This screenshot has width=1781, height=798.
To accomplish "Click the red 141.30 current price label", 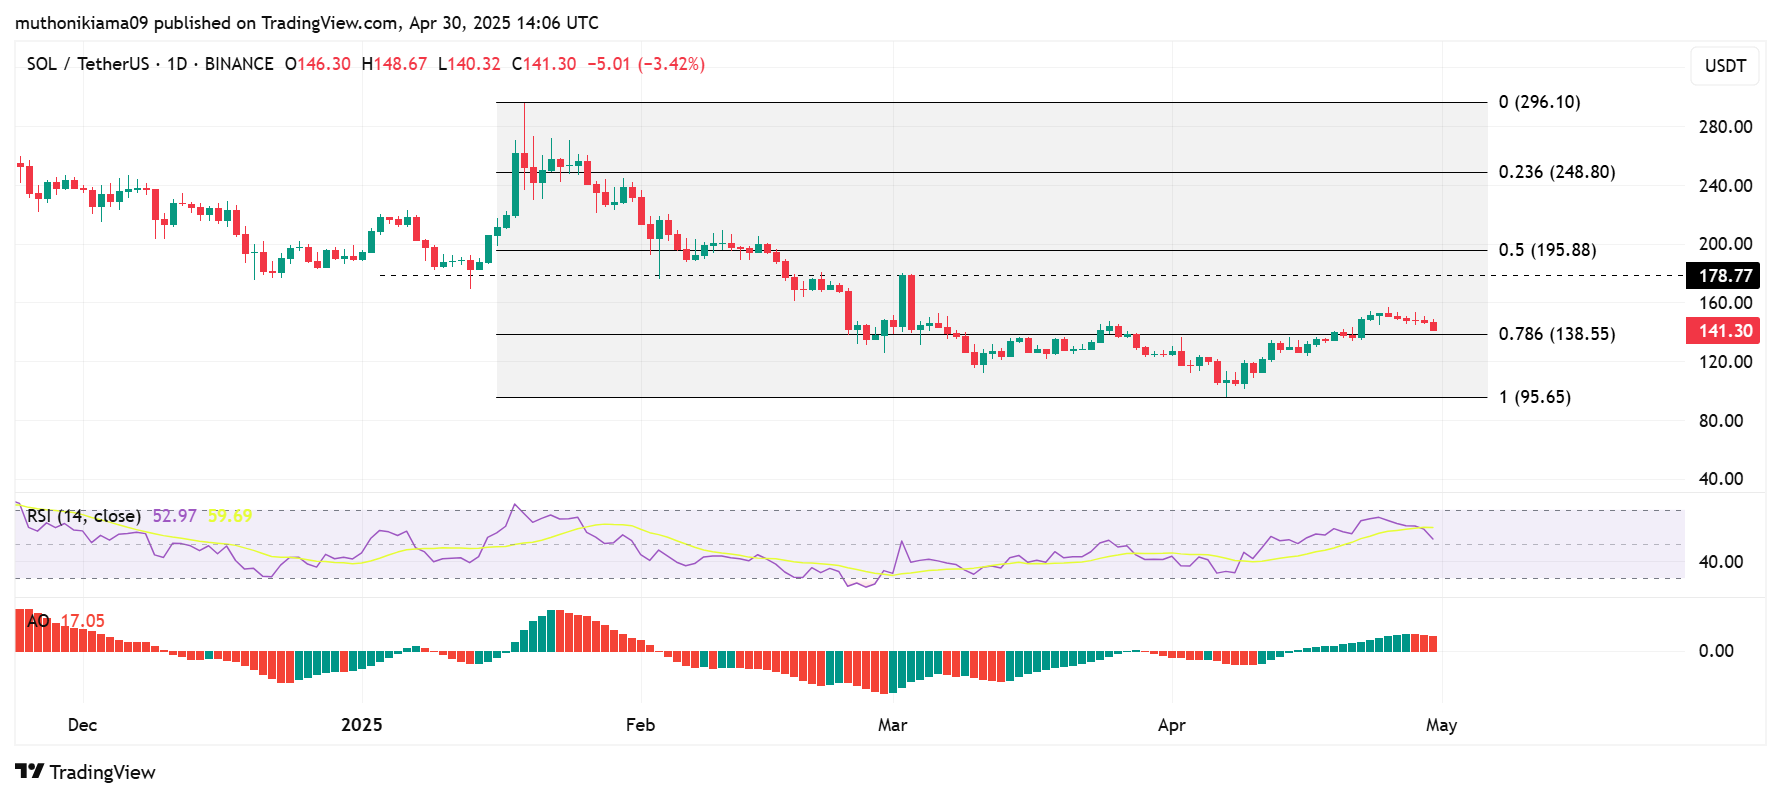I will coord(1725,331).
